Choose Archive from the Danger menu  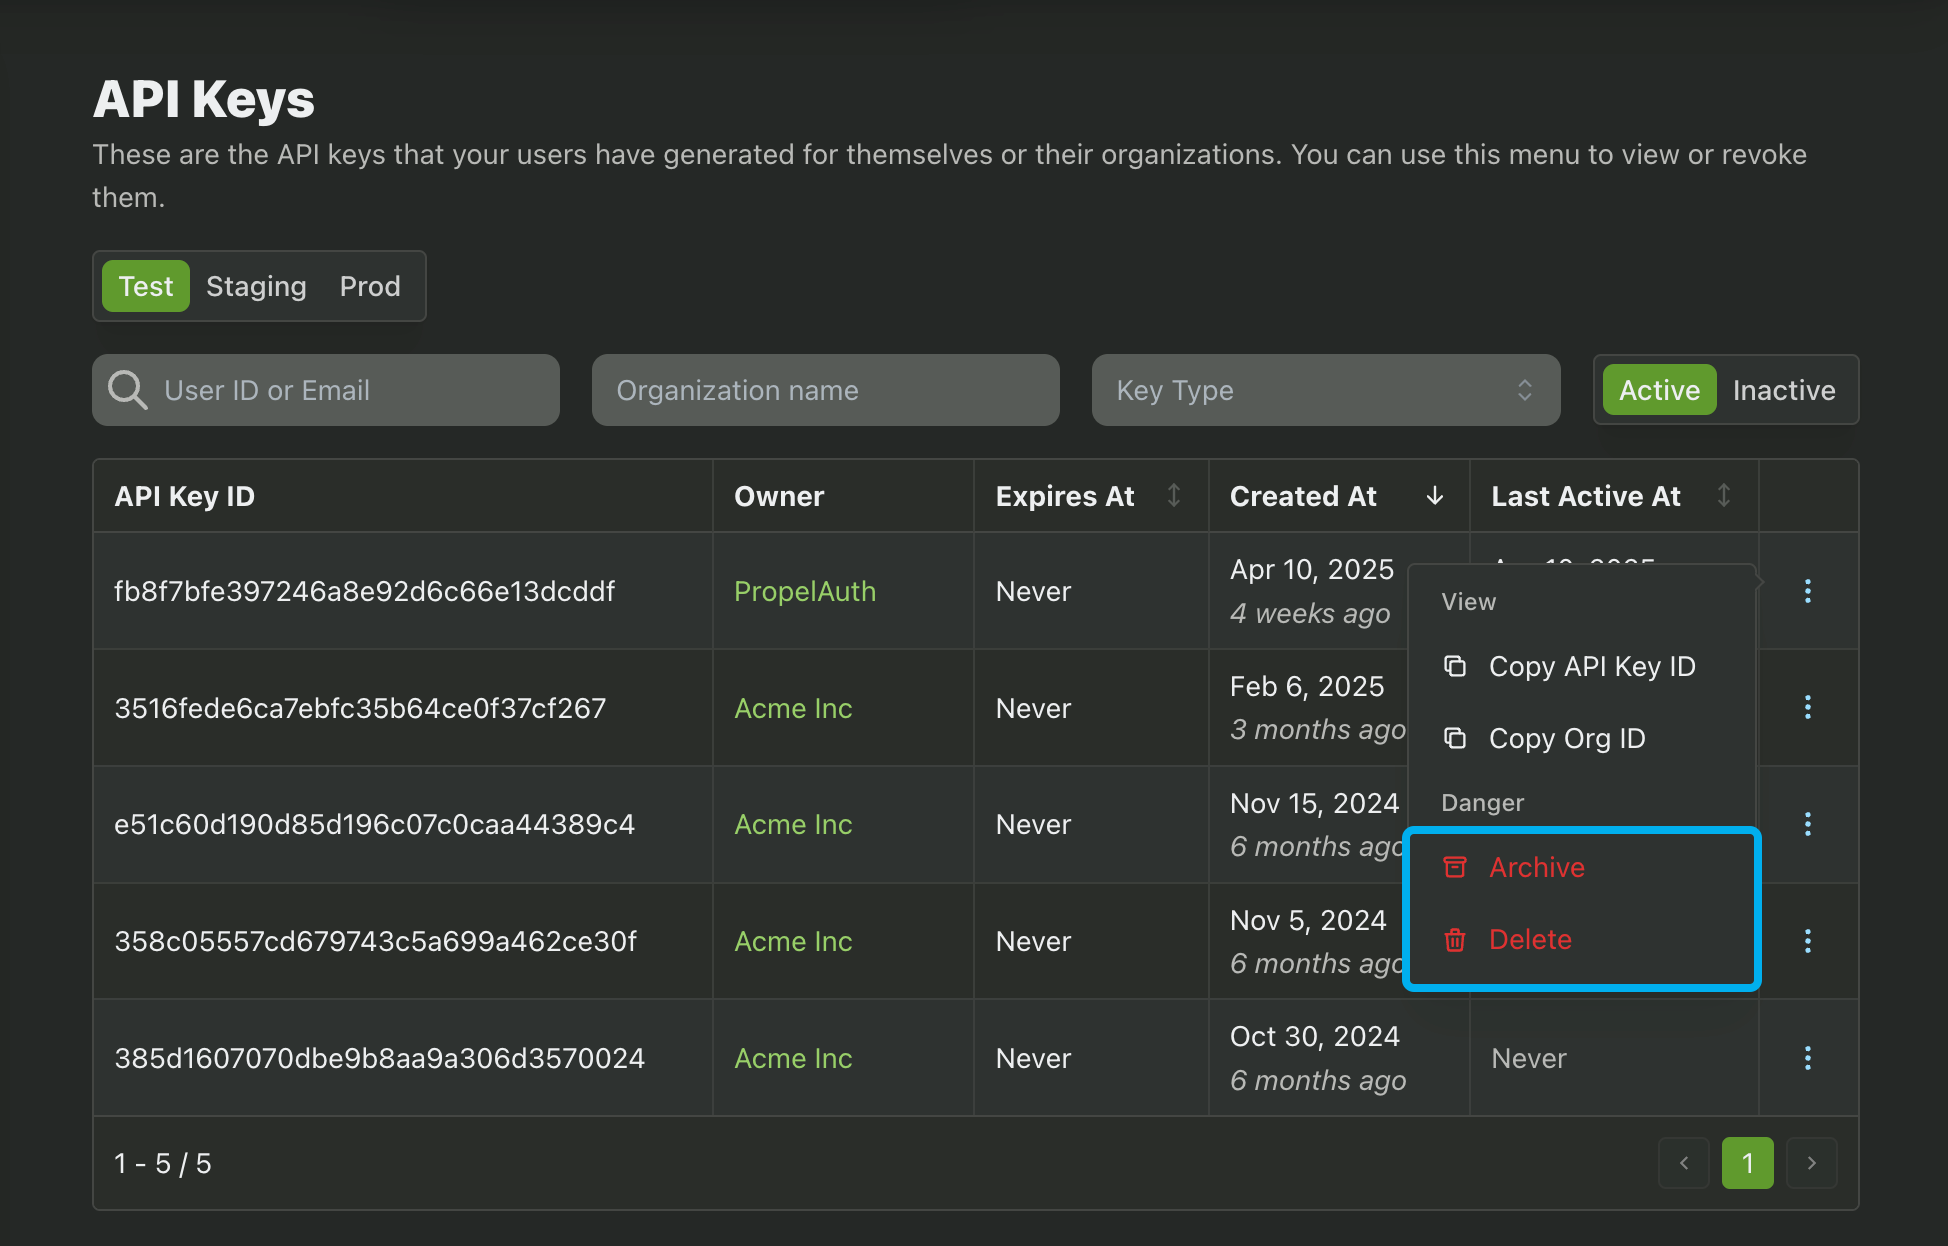click(x=1582, y=867)
